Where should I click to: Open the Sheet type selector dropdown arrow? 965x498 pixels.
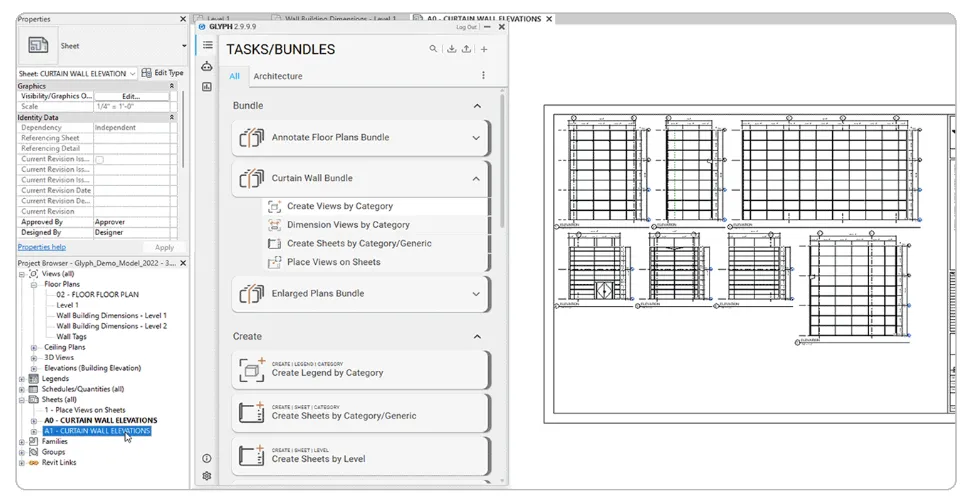click(183, 46)
